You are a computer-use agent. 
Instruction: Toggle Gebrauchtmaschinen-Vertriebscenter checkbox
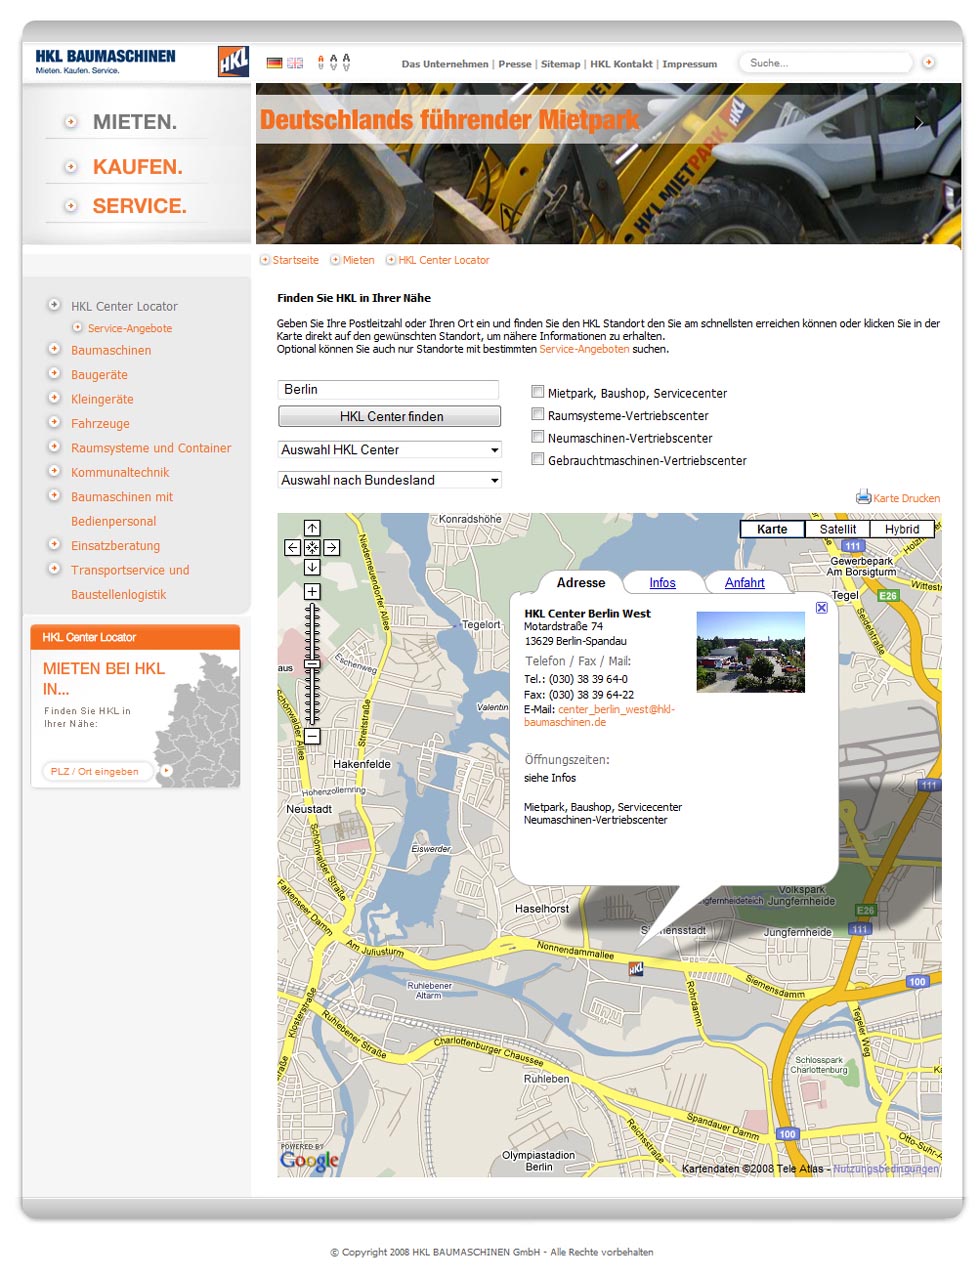coord(538,459)
